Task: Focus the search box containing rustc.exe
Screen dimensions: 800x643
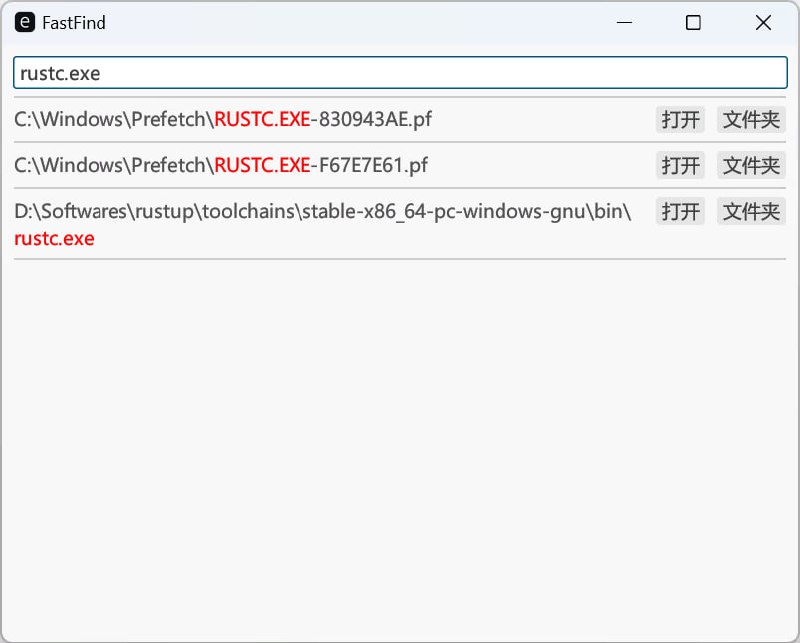Action: coord(400,73)
